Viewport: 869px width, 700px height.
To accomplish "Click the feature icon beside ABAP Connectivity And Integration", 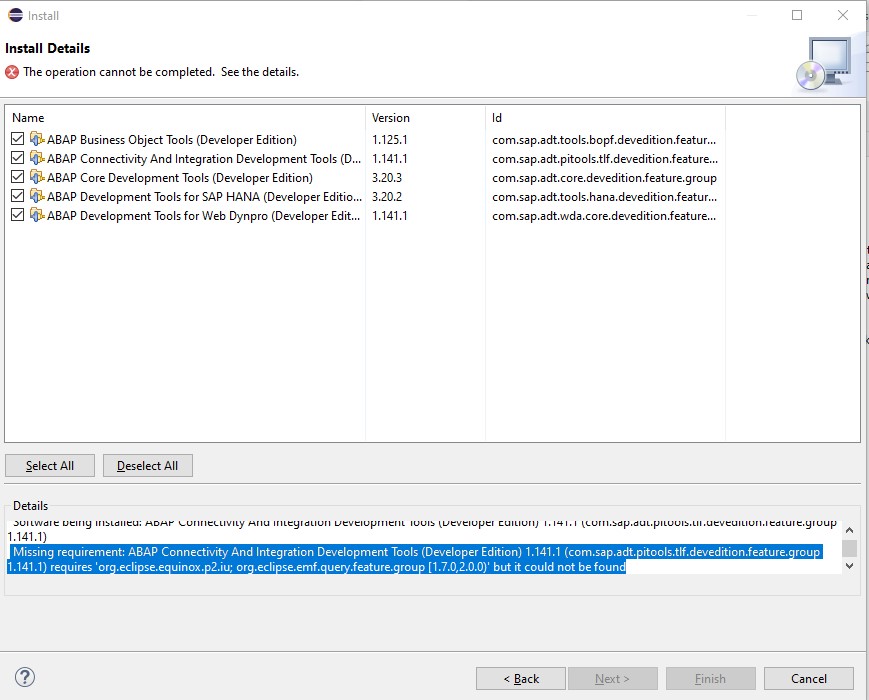I will tap(37, 158).
